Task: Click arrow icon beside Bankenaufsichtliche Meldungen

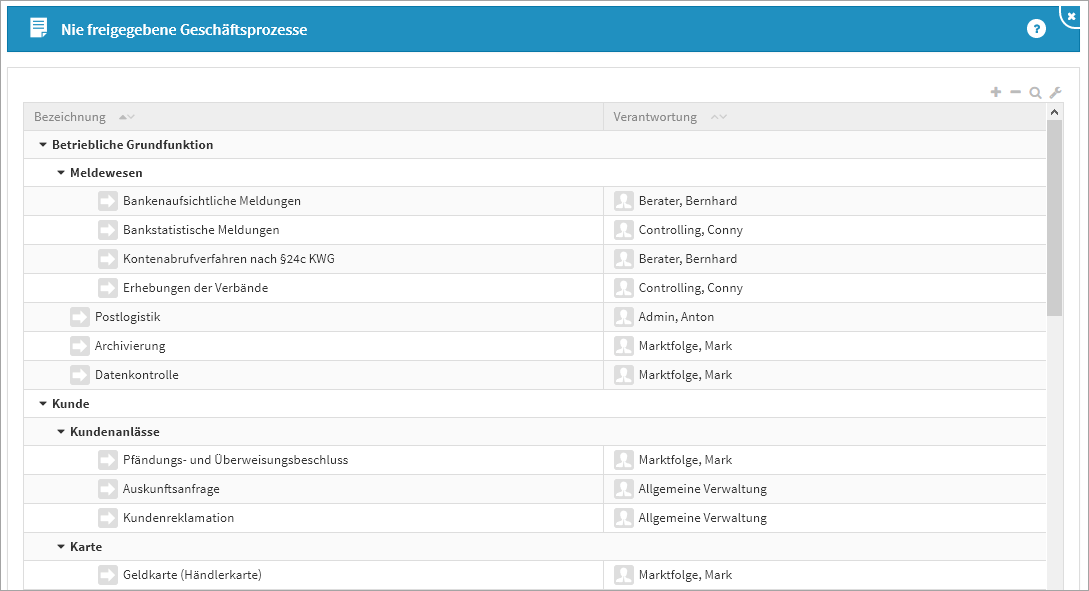Action: click(108, 201)
